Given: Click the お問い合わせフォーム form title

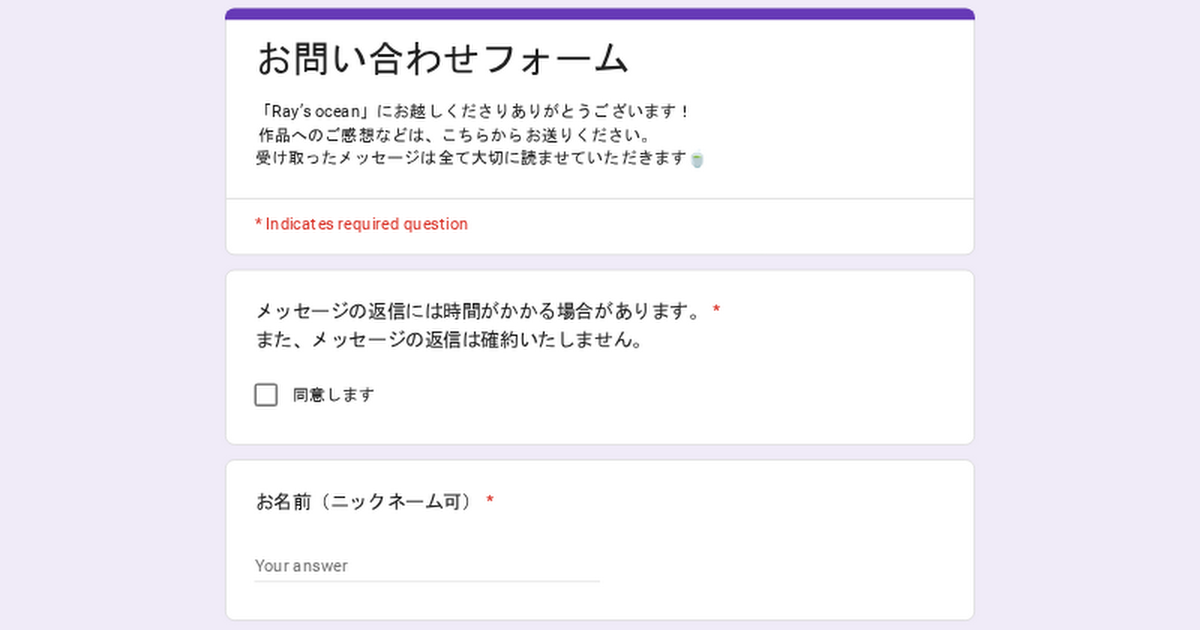Looking at the screenshot, I should point(443,59).
